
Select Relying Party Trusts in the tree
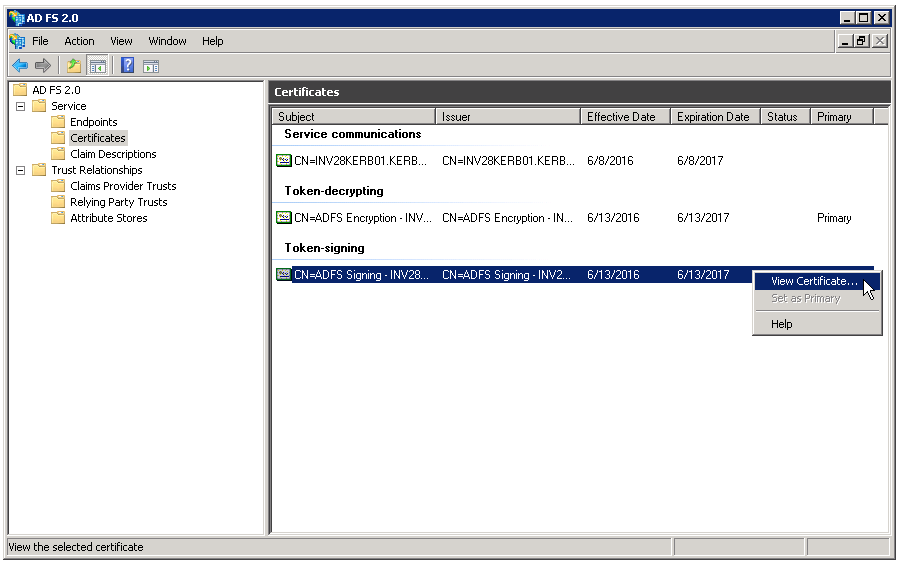118,202
